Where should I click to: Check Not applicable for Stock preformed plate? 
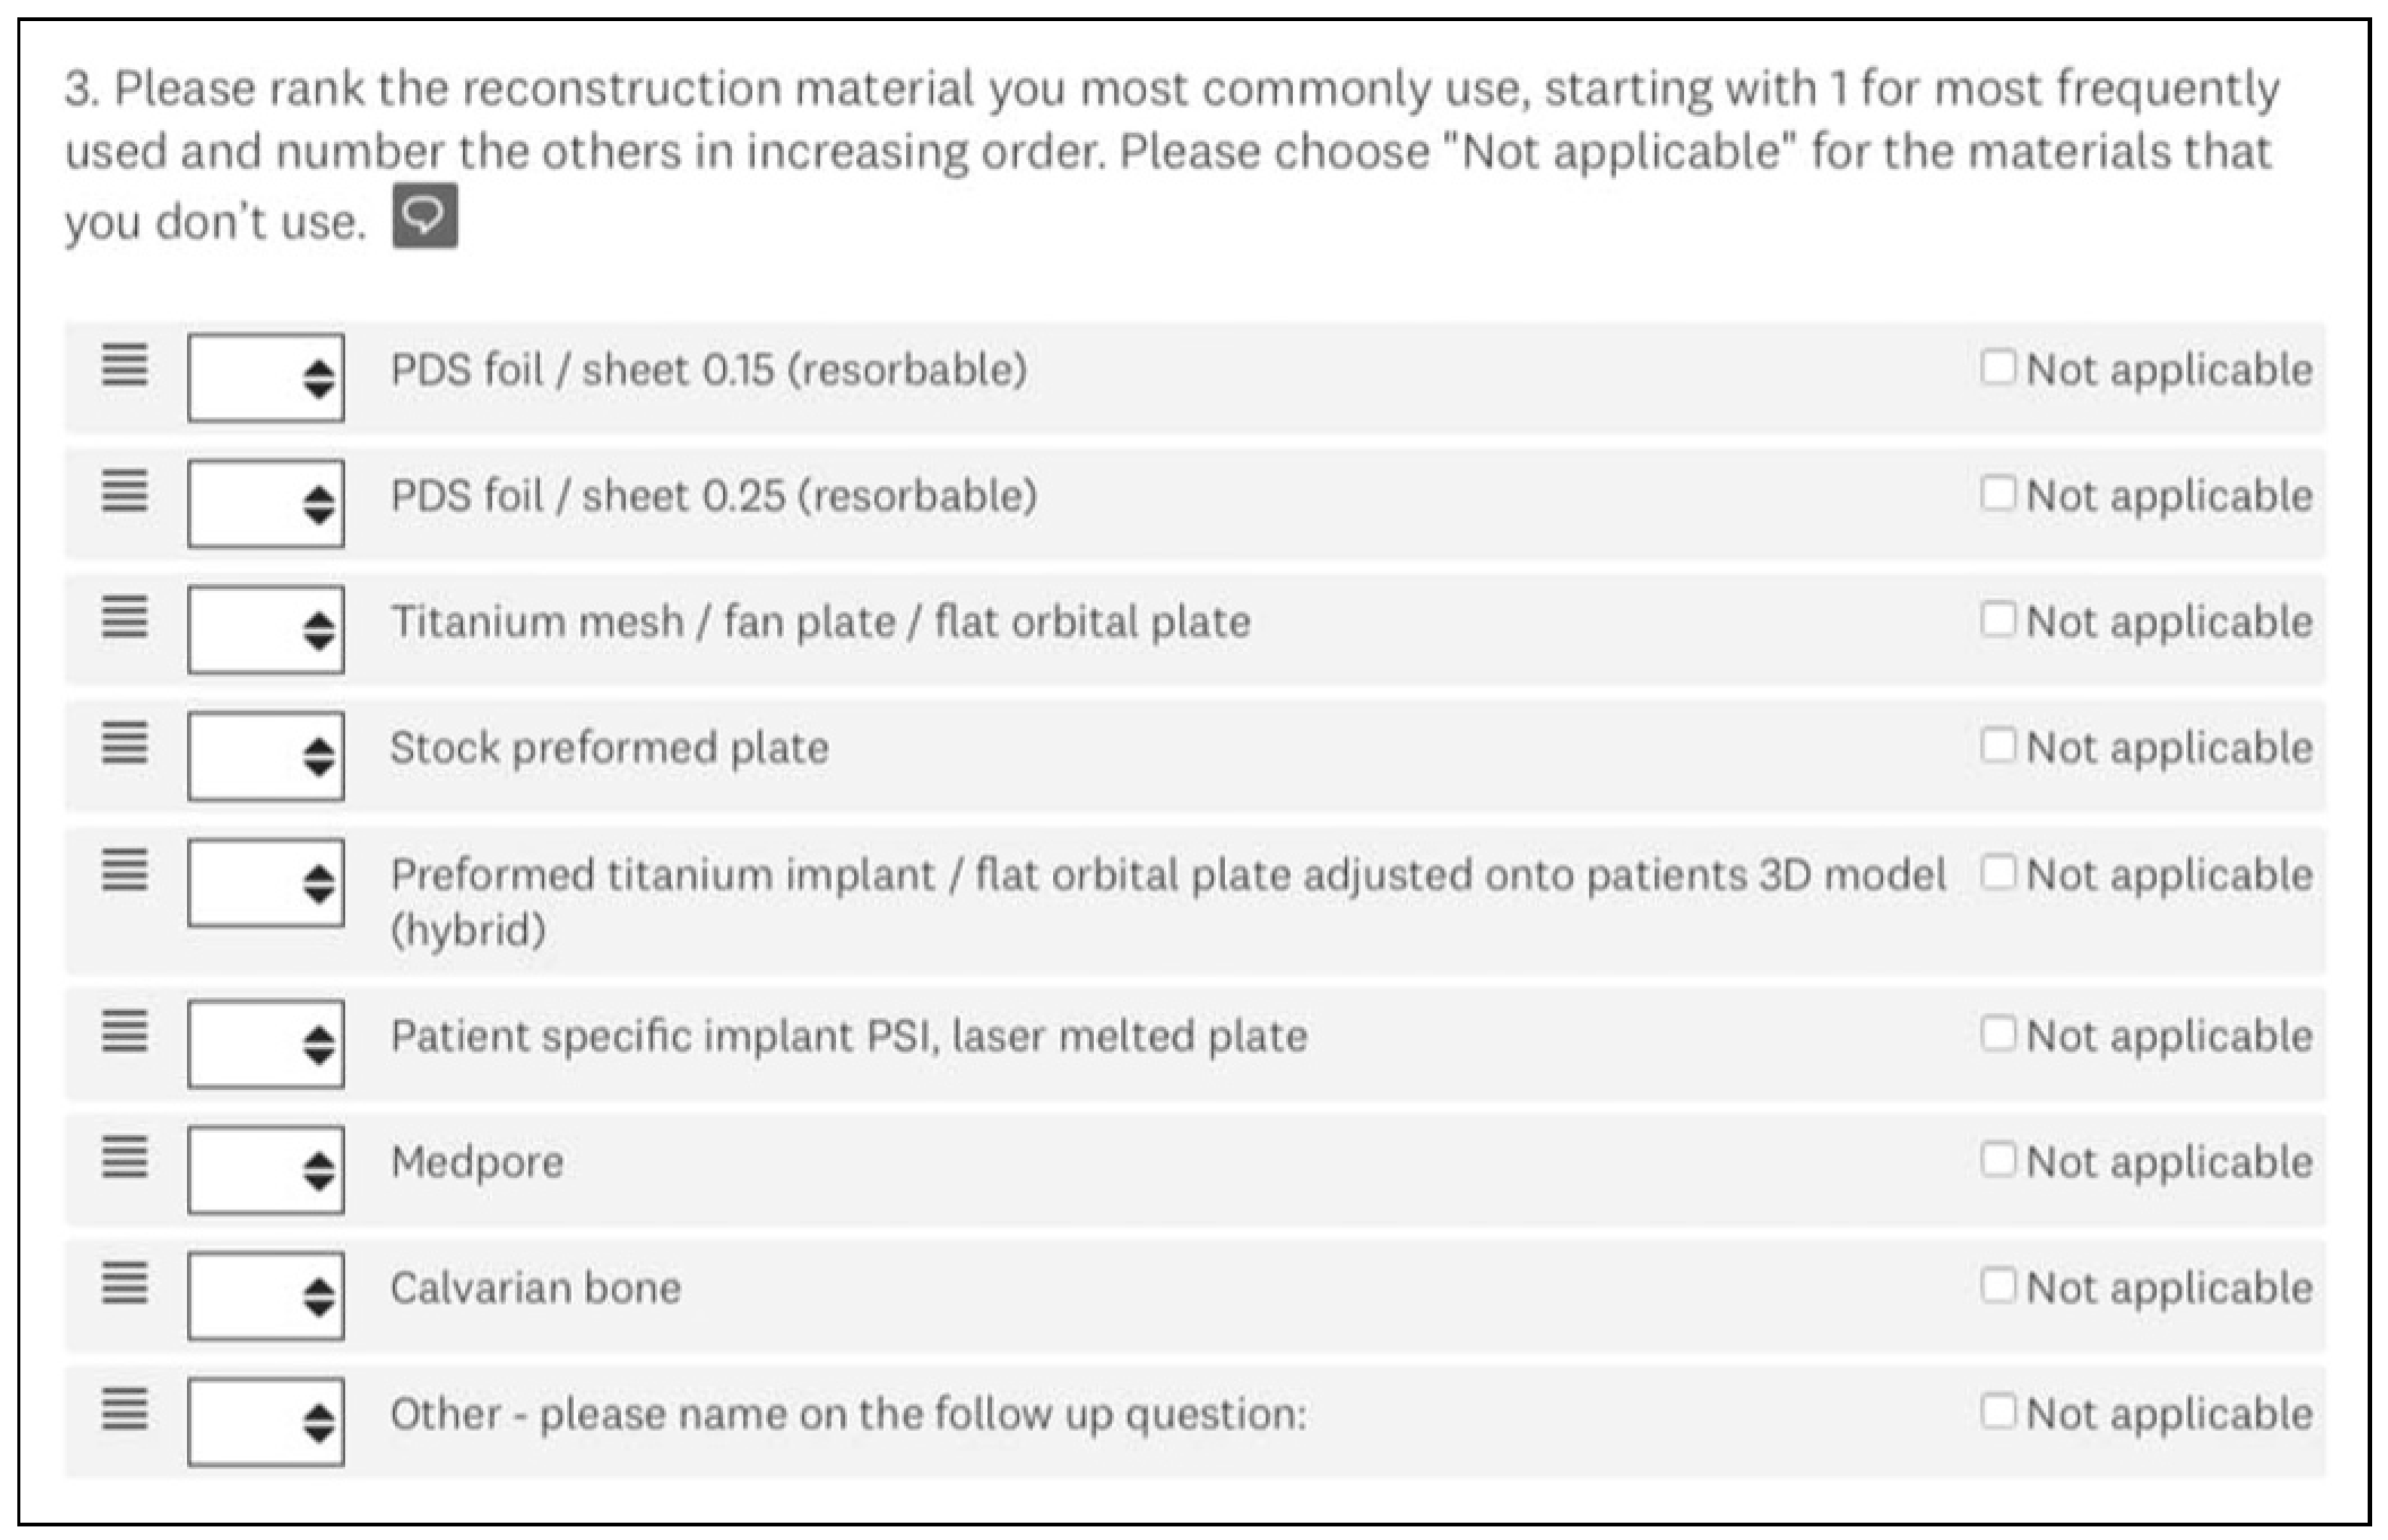(x=1997, y=745)
